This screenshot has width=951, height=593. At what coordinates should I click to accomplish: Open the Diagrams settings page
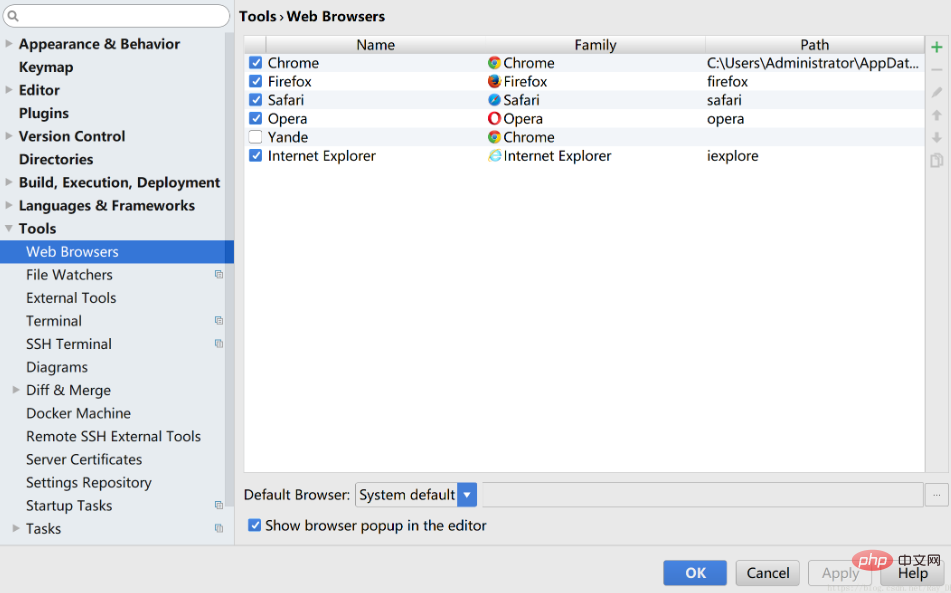57,367
